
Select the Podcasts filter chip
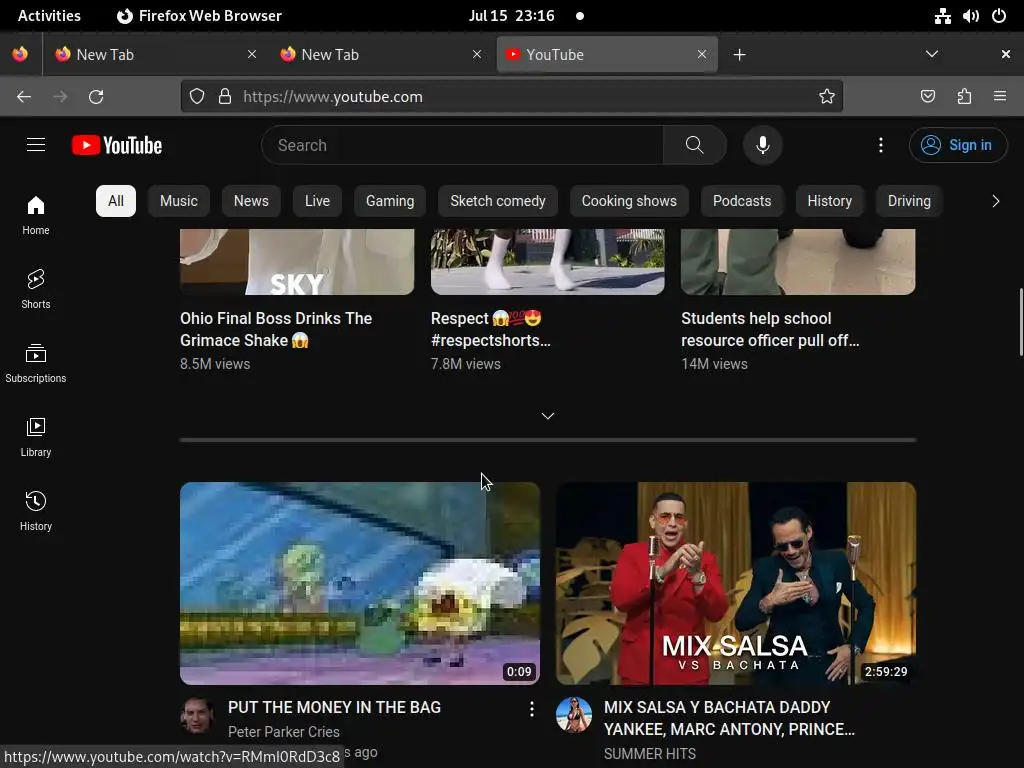pyautogui.click(x=742, y=201)
